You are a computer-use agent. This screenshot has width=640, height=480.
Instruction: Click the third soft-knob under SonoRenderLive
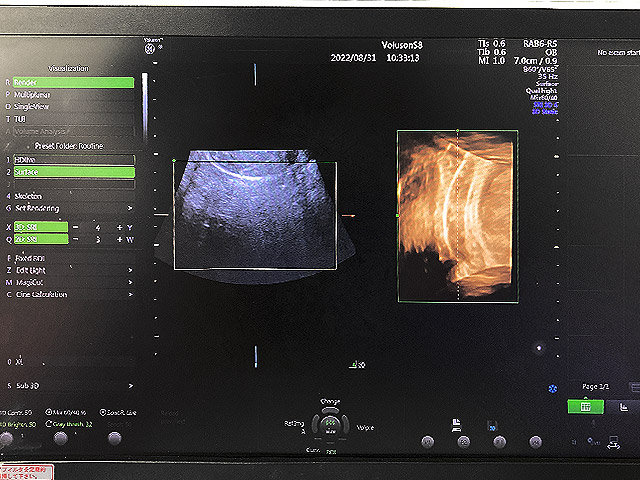coord(115,438)
